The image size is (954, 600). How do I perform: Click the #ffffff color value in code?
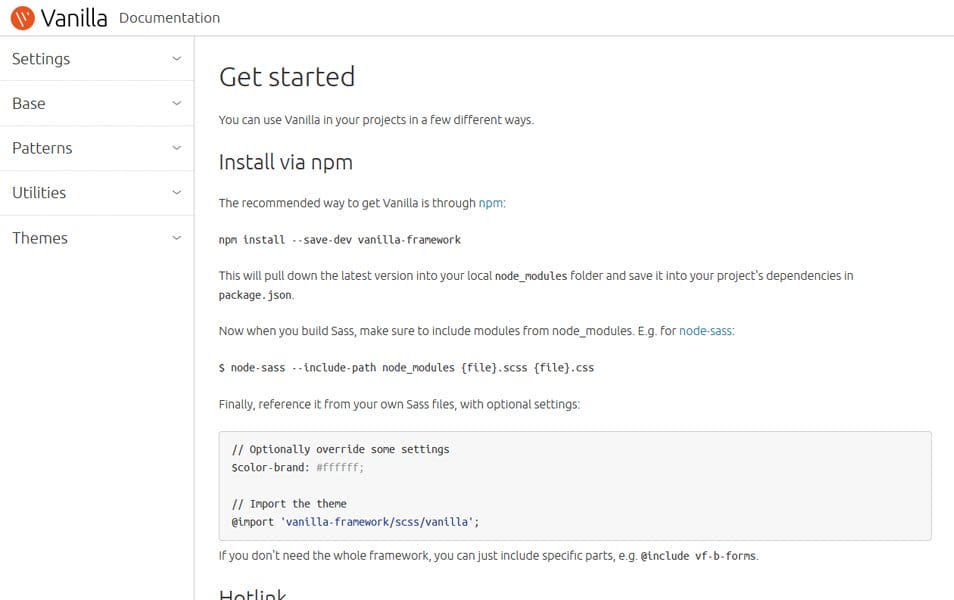pos(338,467)
